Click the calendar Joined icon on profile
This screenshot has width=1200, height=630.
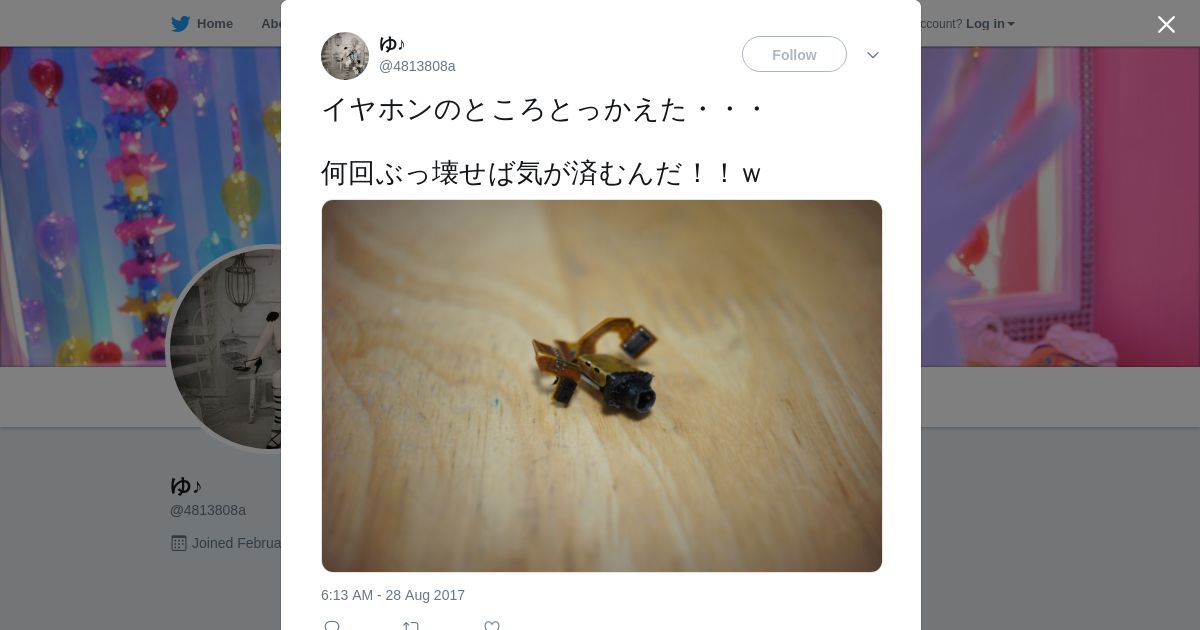click(179, 543)
